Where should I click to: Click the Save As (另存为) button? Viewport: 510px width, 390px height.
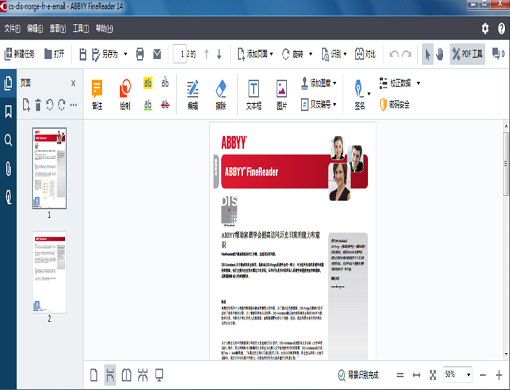(105, 54)
